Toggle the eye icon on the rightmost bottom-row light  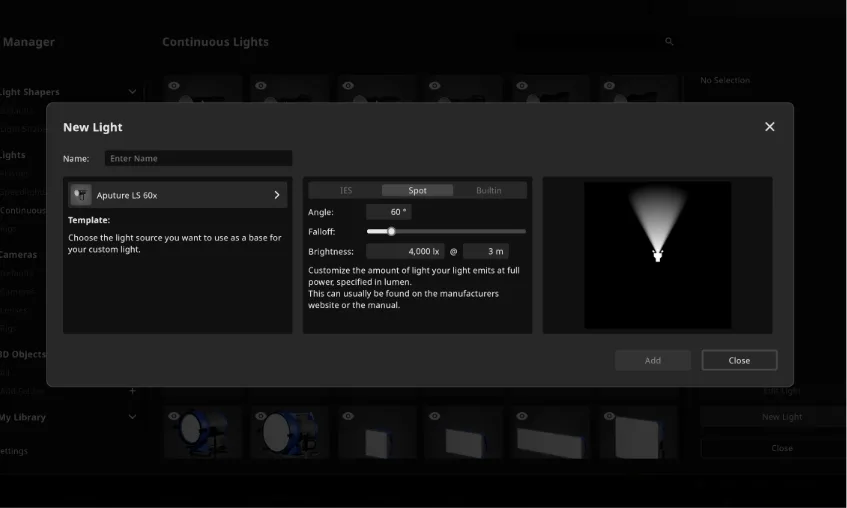click(609, 416)
